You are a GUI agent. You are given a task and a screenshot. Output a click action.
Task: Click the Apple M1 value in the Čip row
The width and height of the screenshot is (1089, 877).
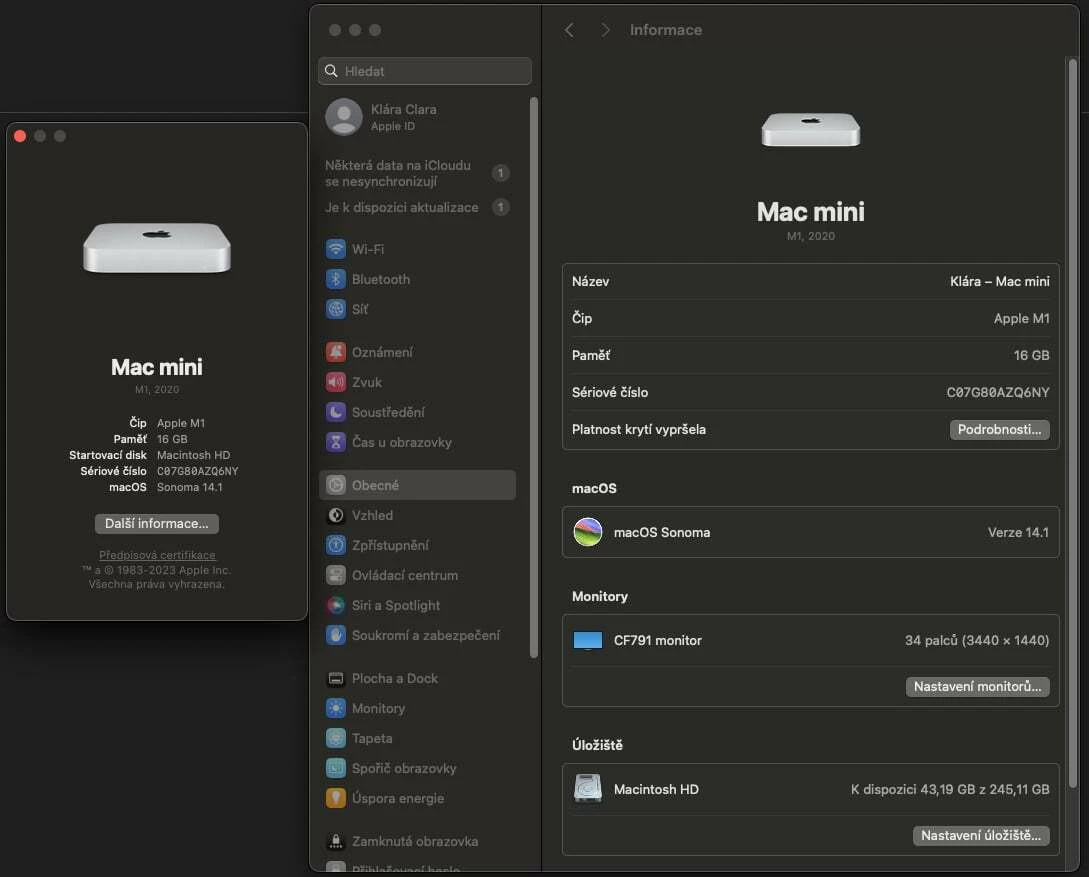[1022, 319]
